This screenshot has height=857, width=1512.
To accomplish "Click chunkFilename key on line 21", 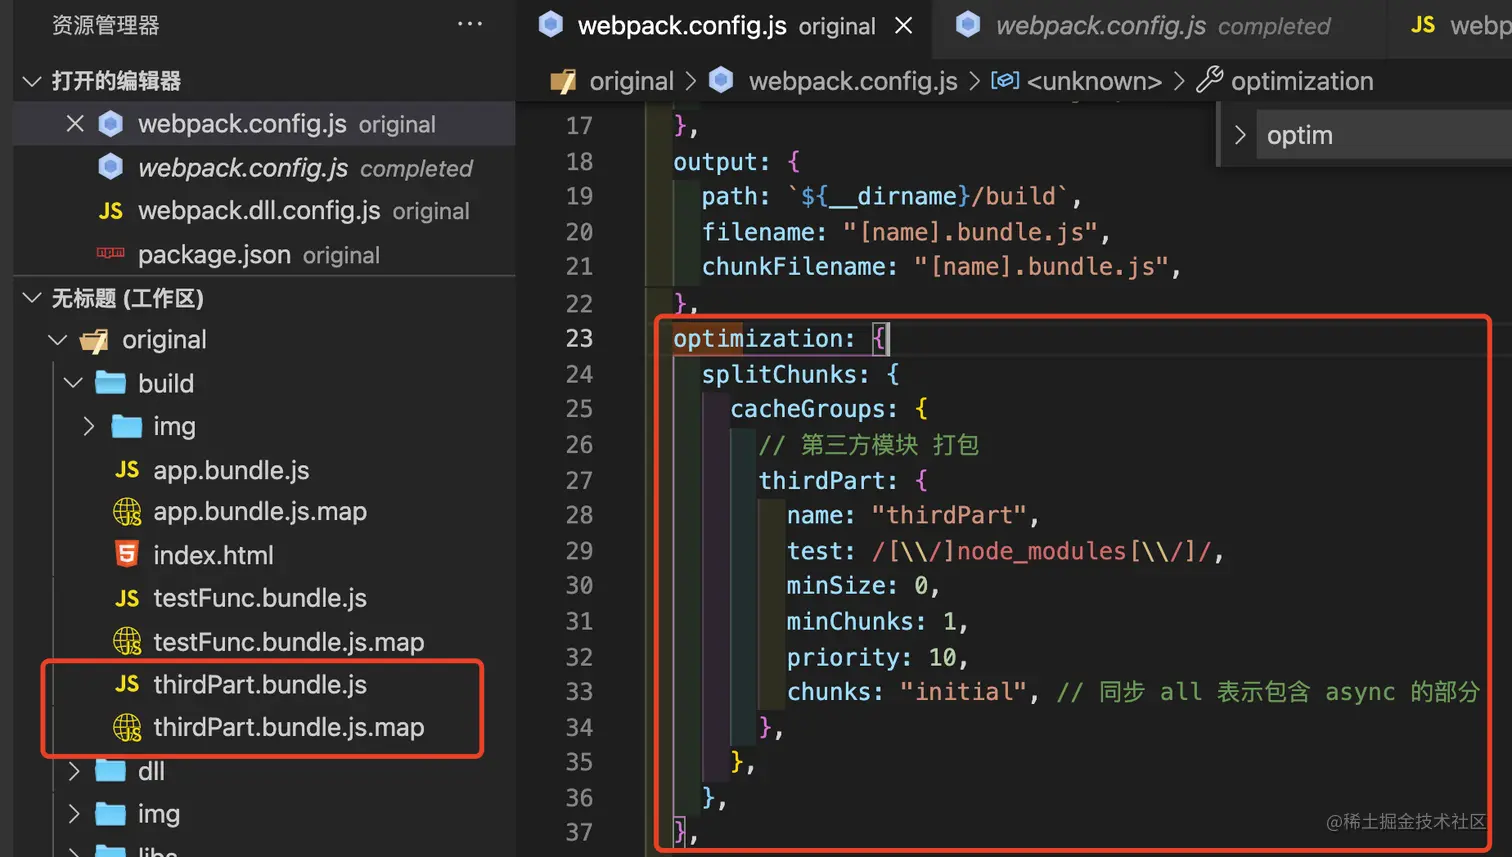I will pos(793,267).
